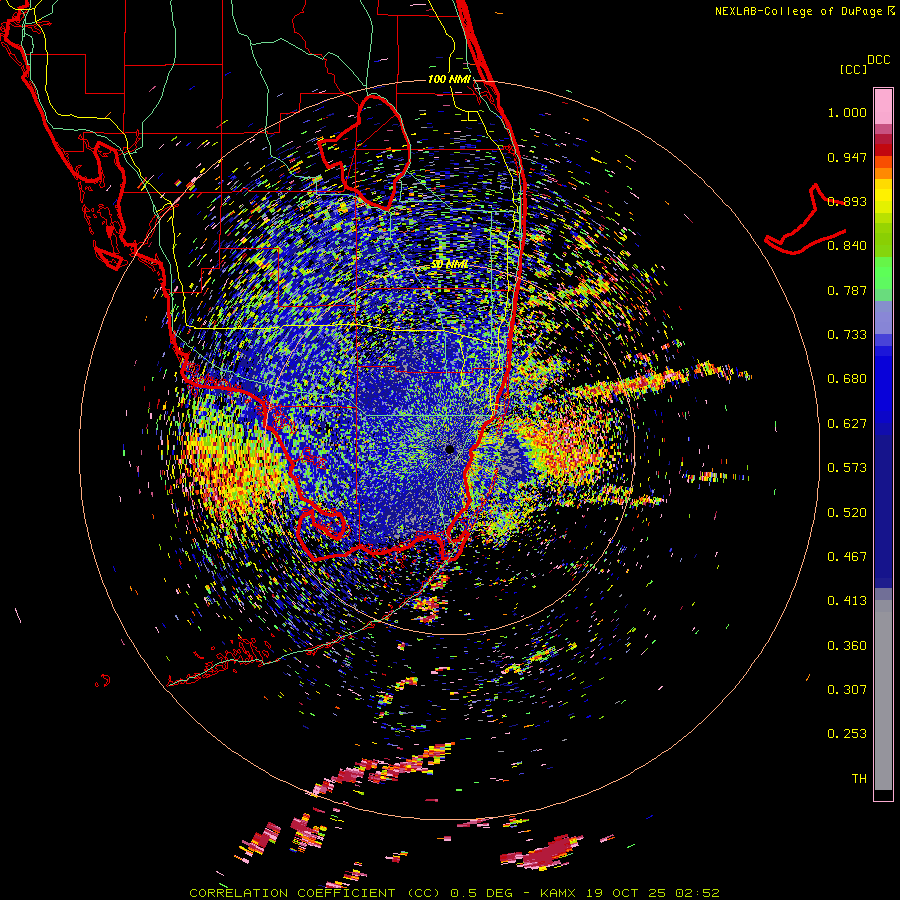Select the 0.947 scale value

tap(847, 157)
